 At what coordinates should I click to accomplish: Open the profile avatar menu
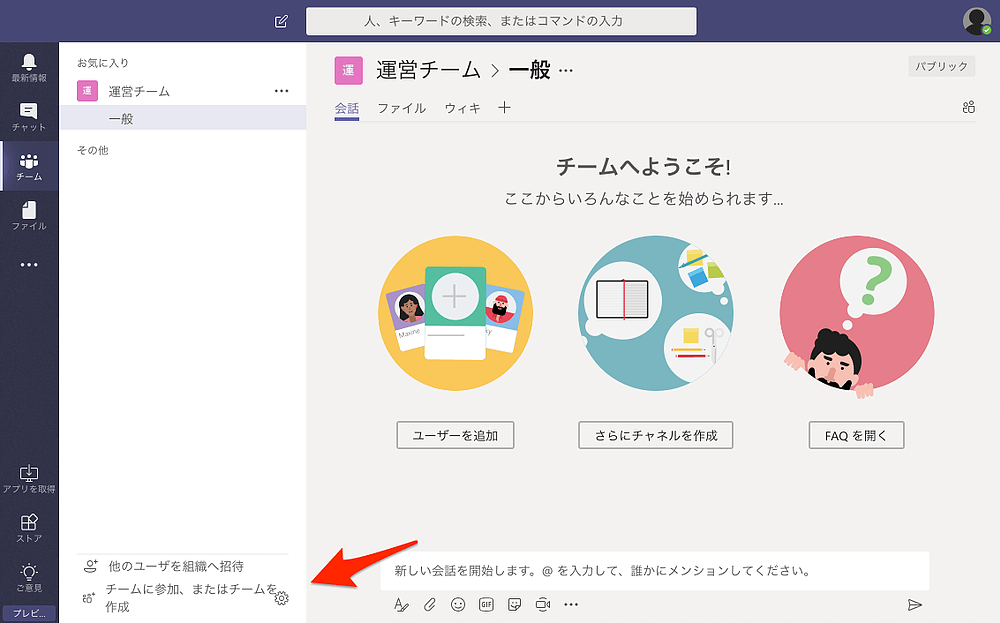(976, 22)
